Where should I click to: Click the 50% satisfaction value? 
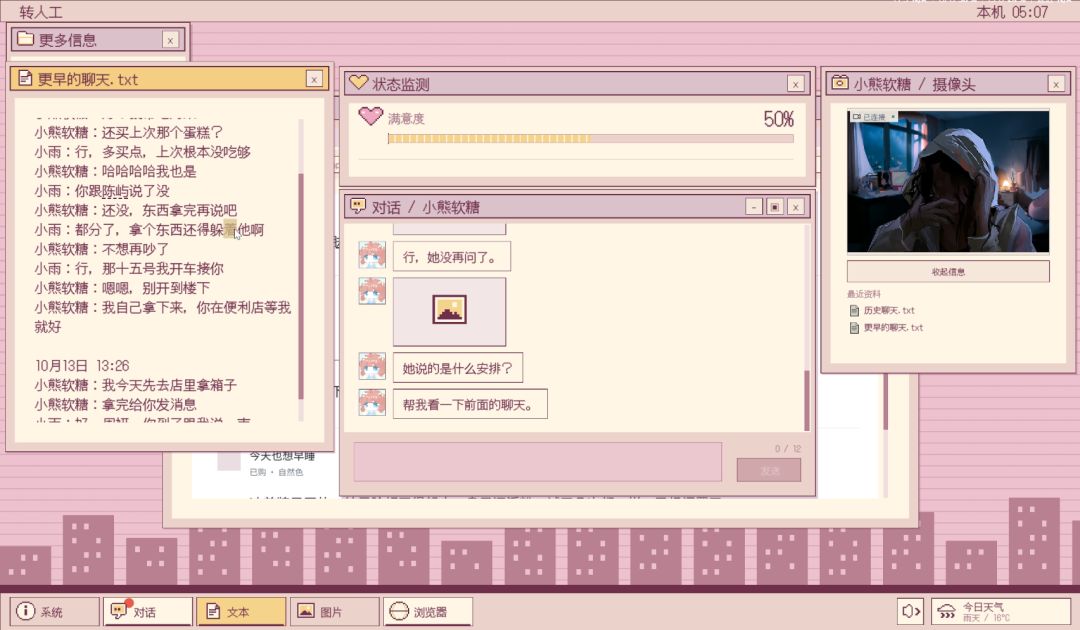coord(778,119)
